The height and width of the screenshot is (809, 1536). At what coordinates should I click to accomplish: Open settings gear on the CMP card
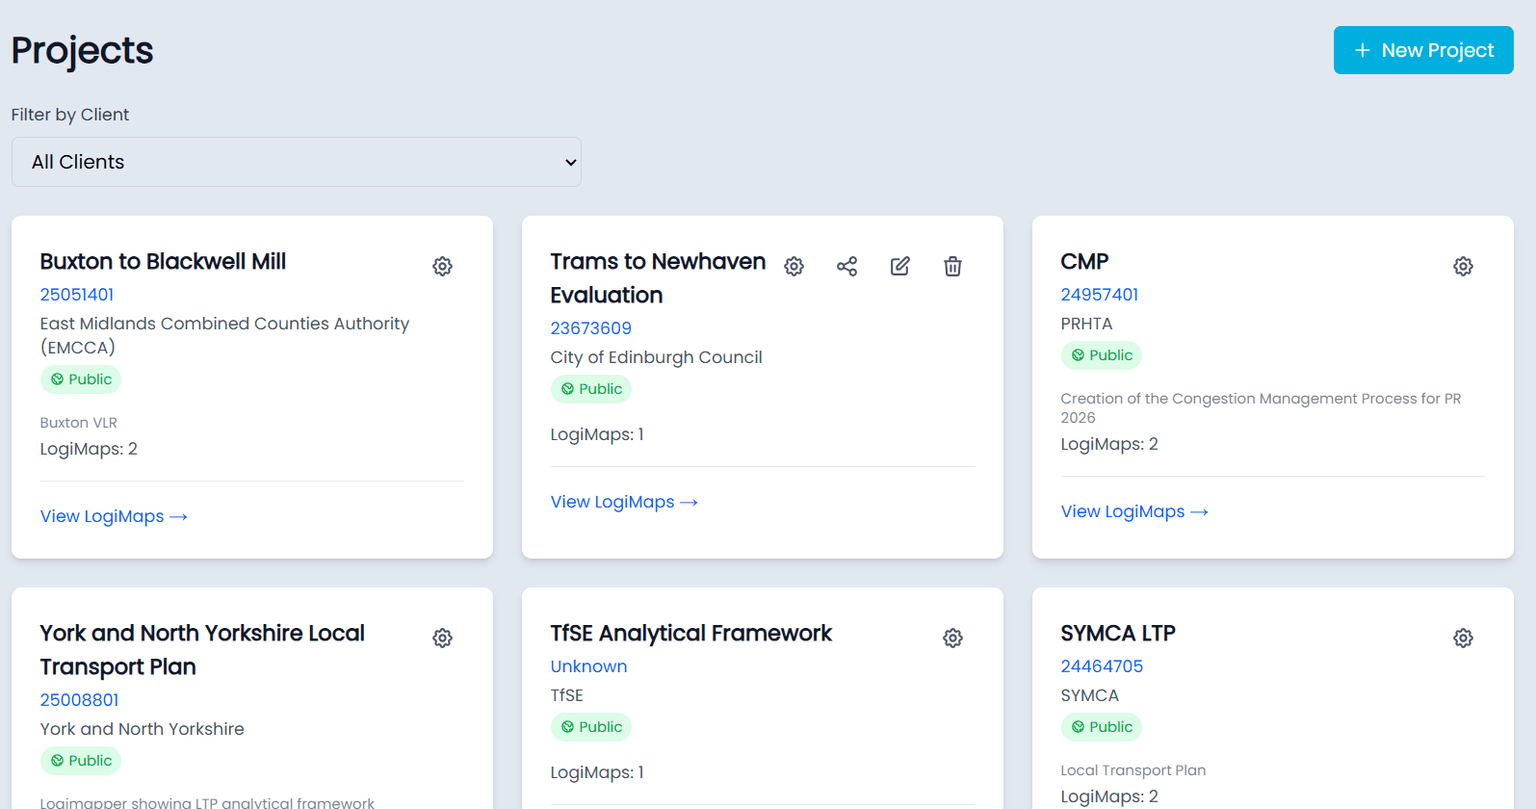[1463, 266]
